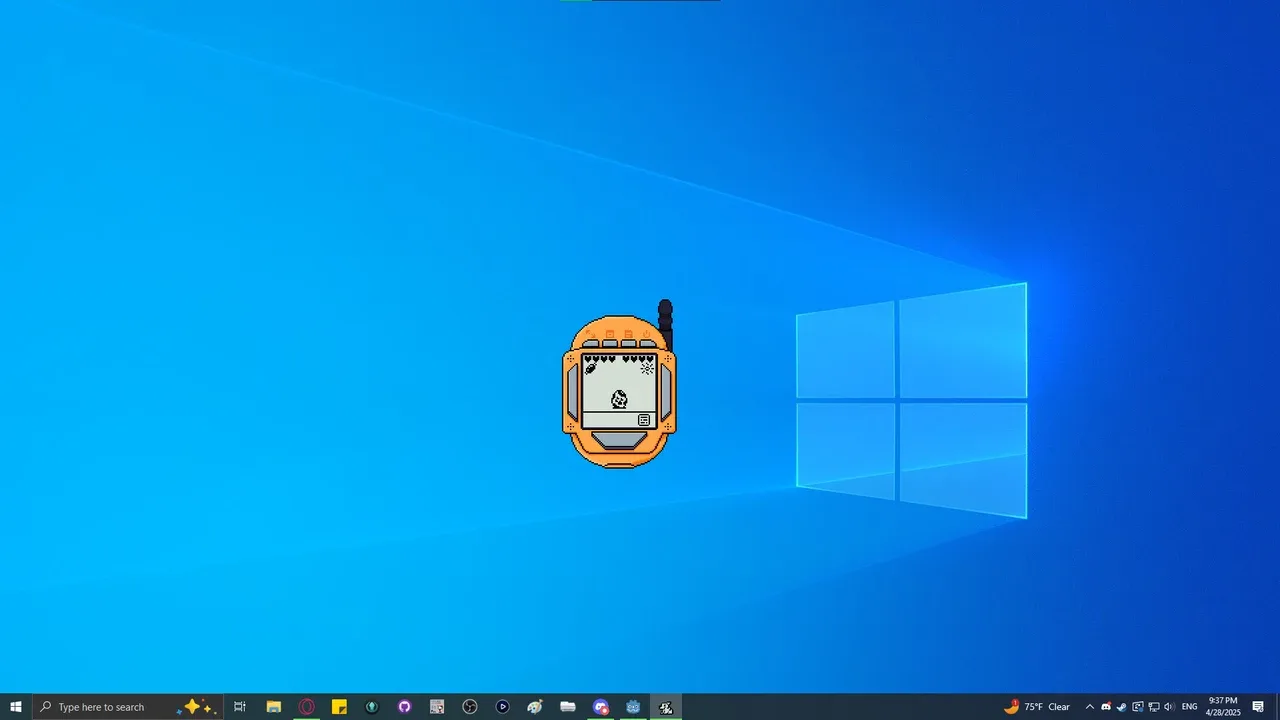Click the food item icon in the pet screen
Image resolution: width=1280 pixels, height=720 pixels.
click(x=590, y=368)
